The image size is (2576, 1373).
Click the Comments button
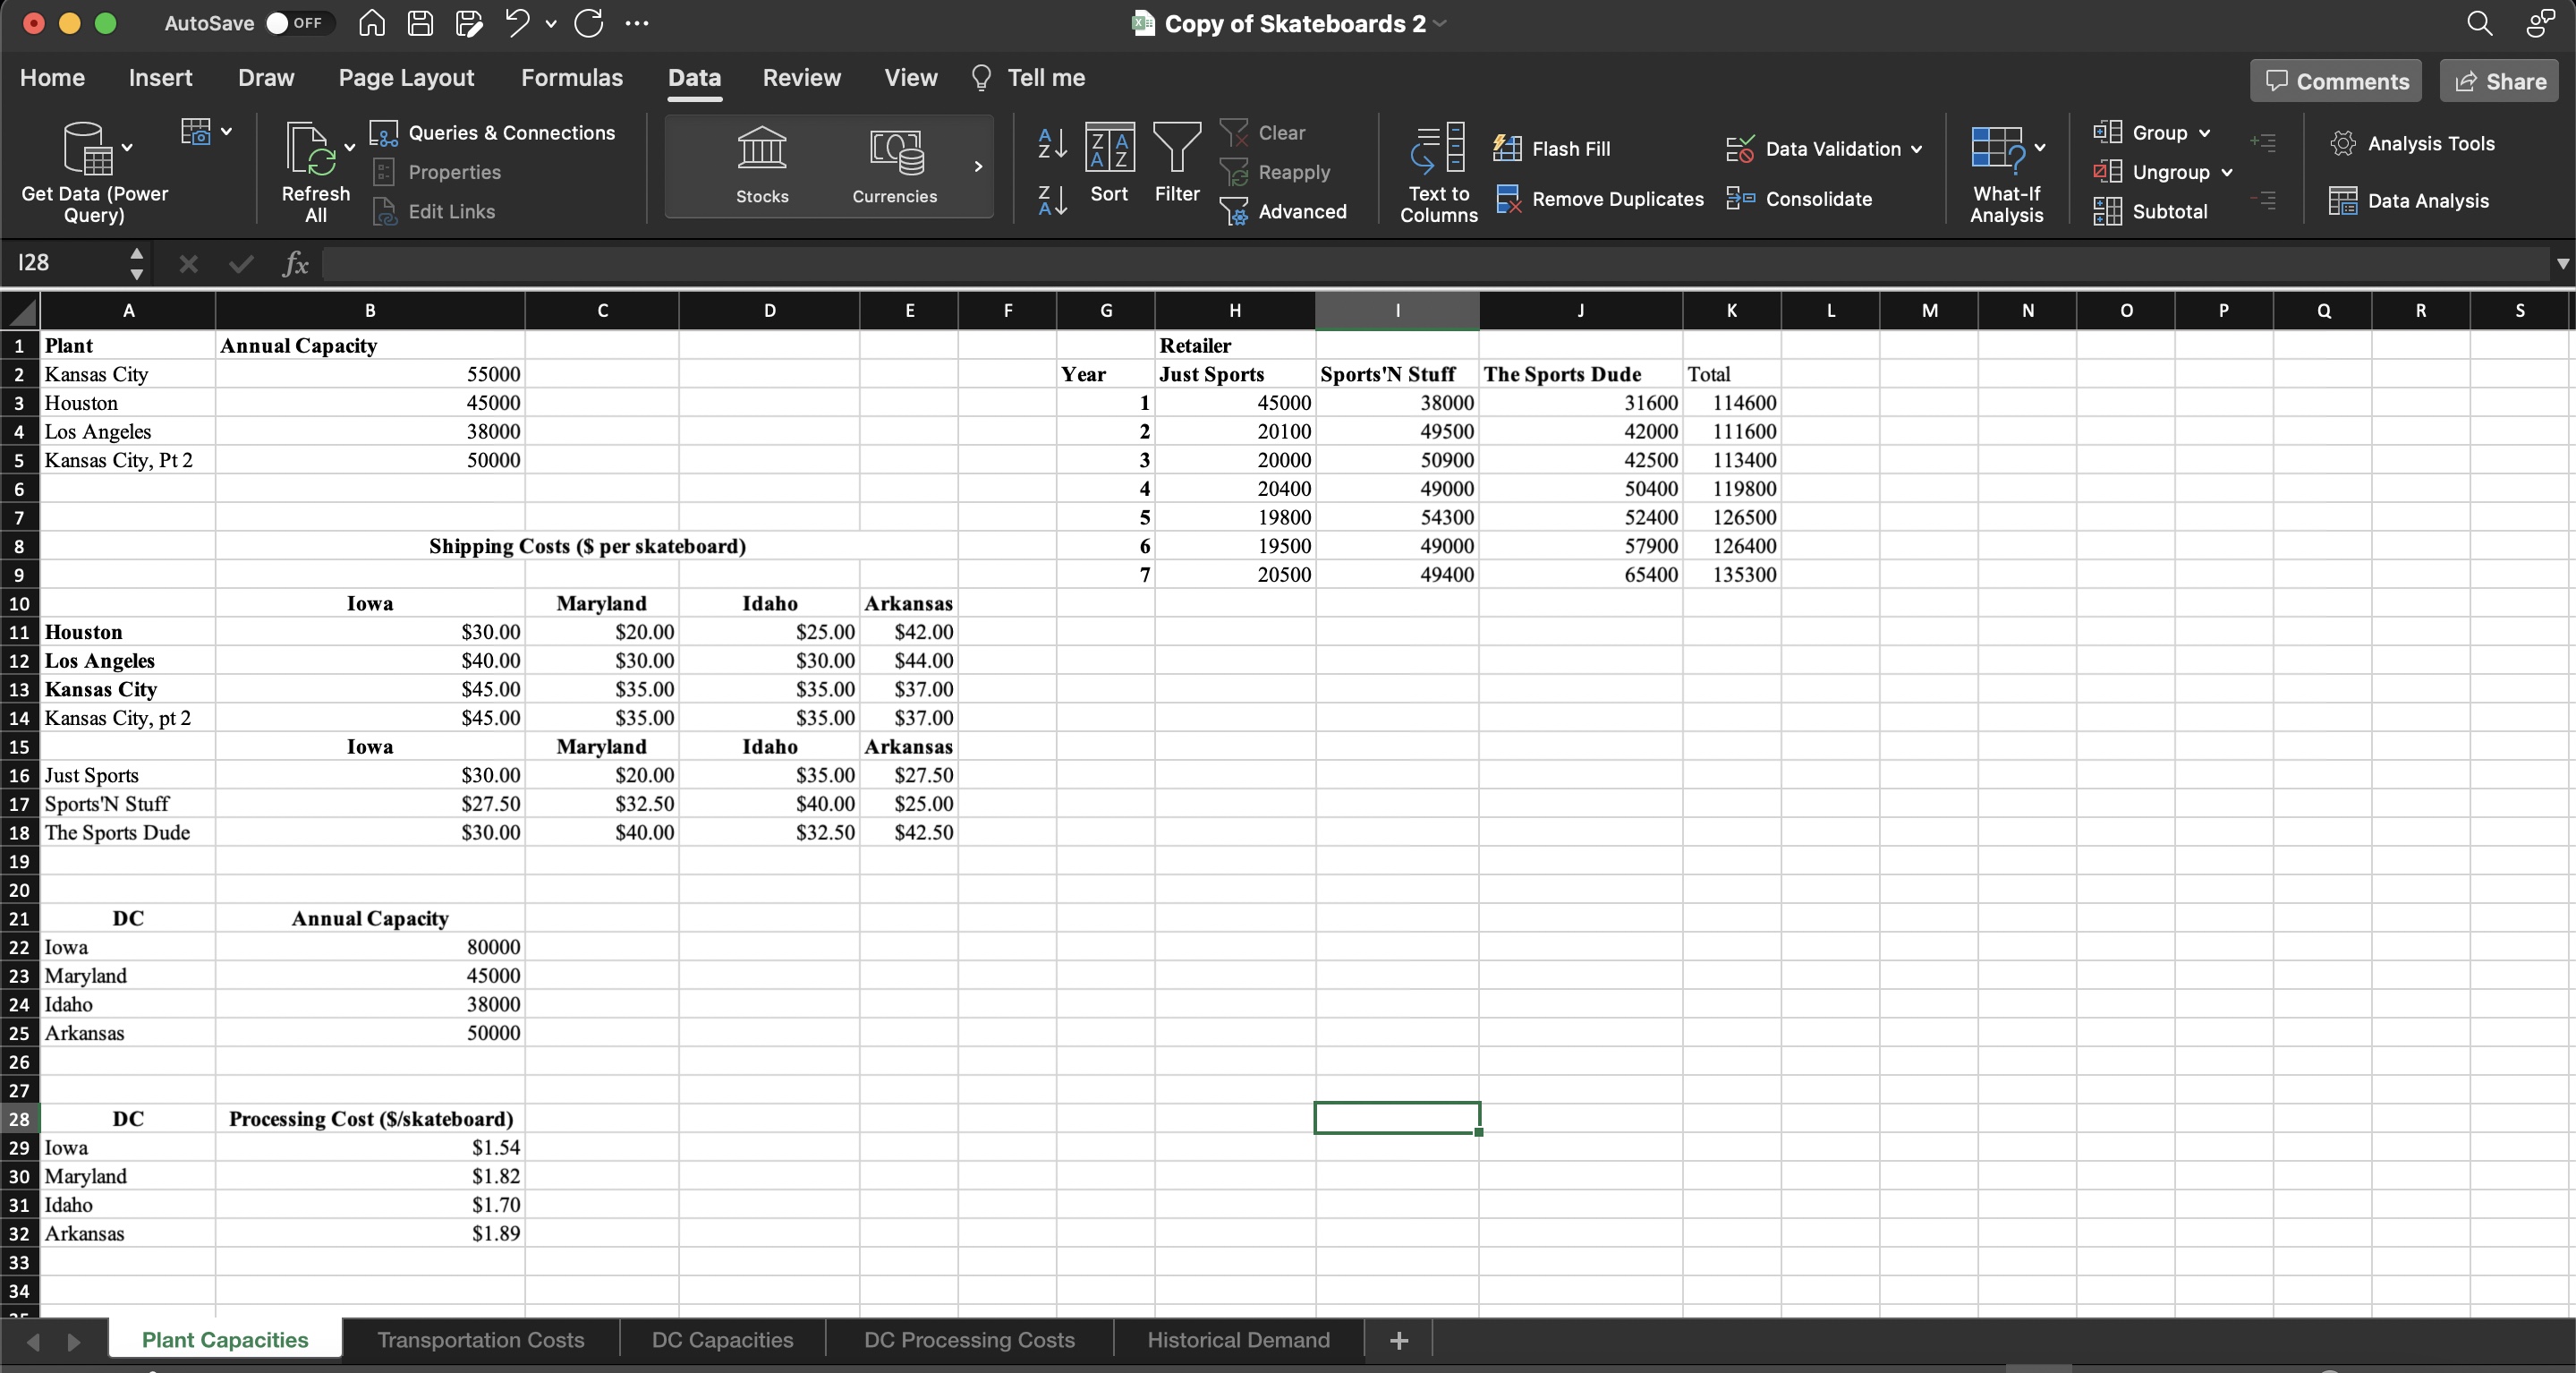[2335, 81]
